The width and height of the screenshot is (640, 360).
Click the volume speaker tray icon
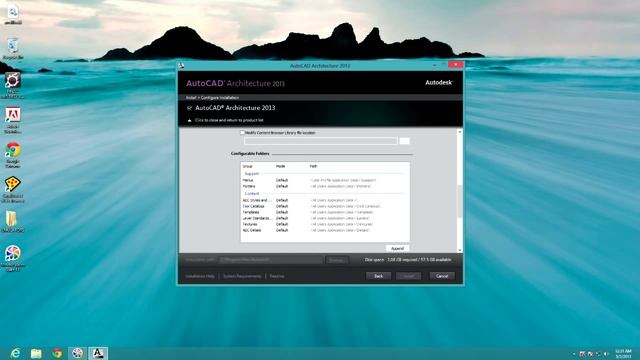[606, 353]
